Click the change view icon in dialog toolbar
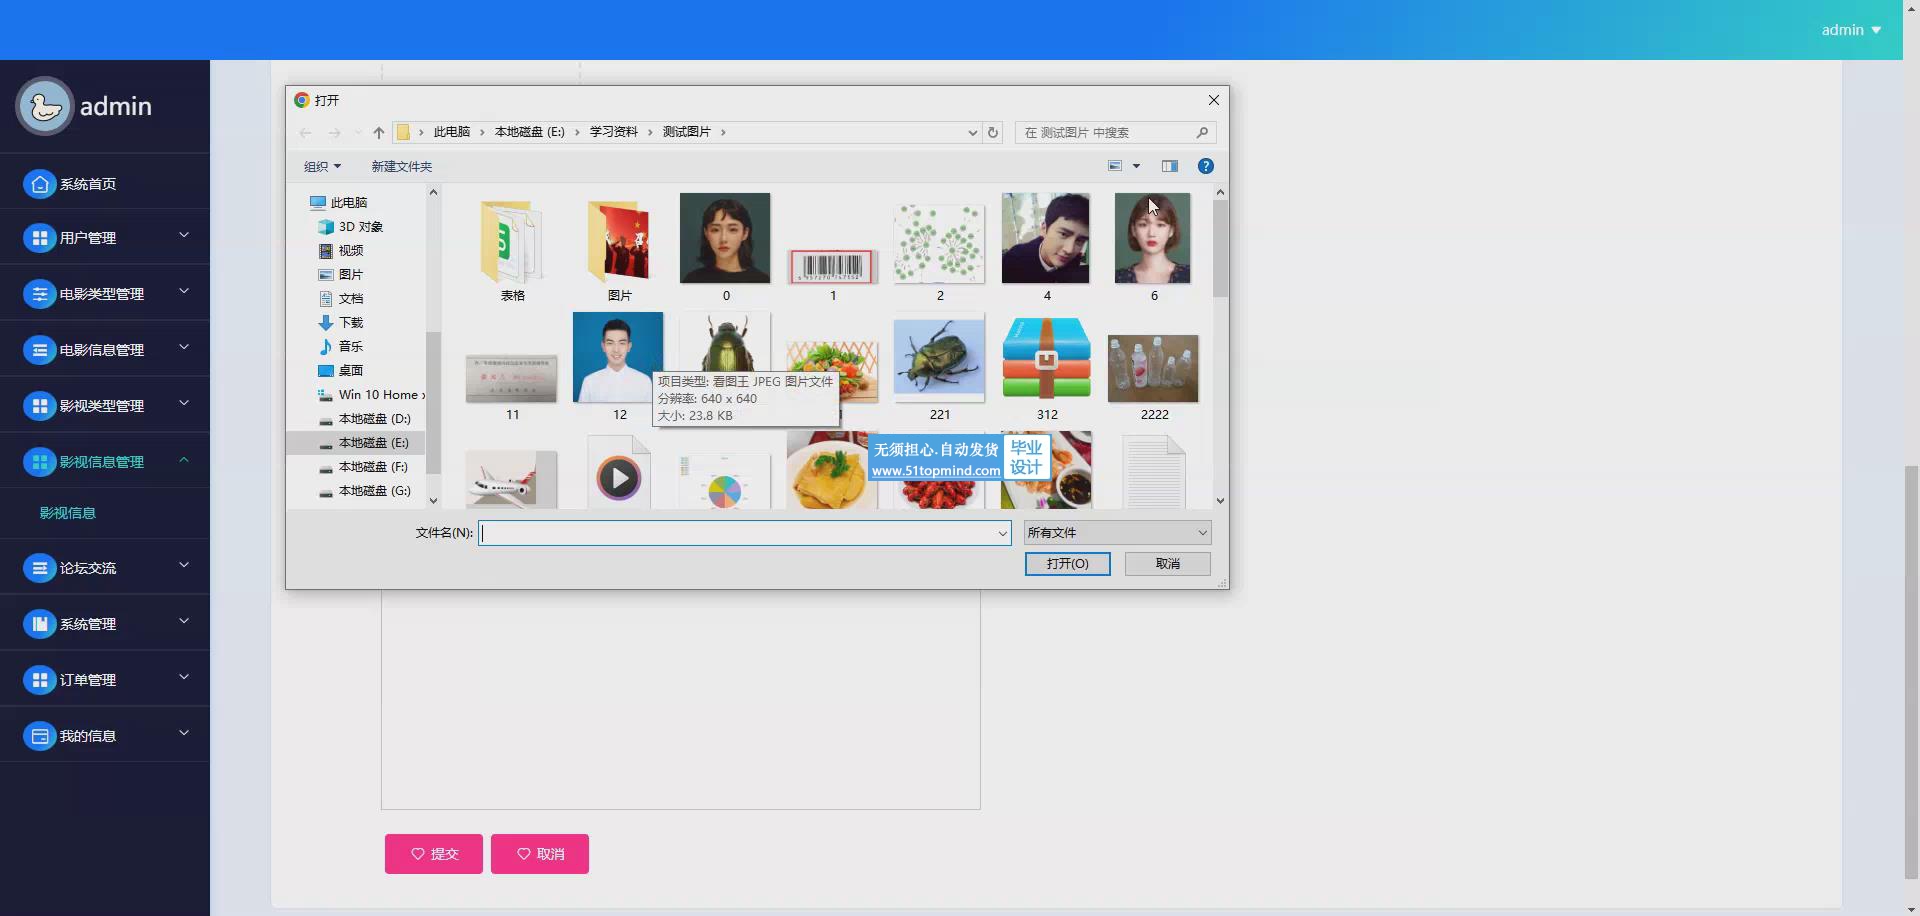Image resolution: width=1920 pixels, height=916 pixels. click(x=1115, y=166)
